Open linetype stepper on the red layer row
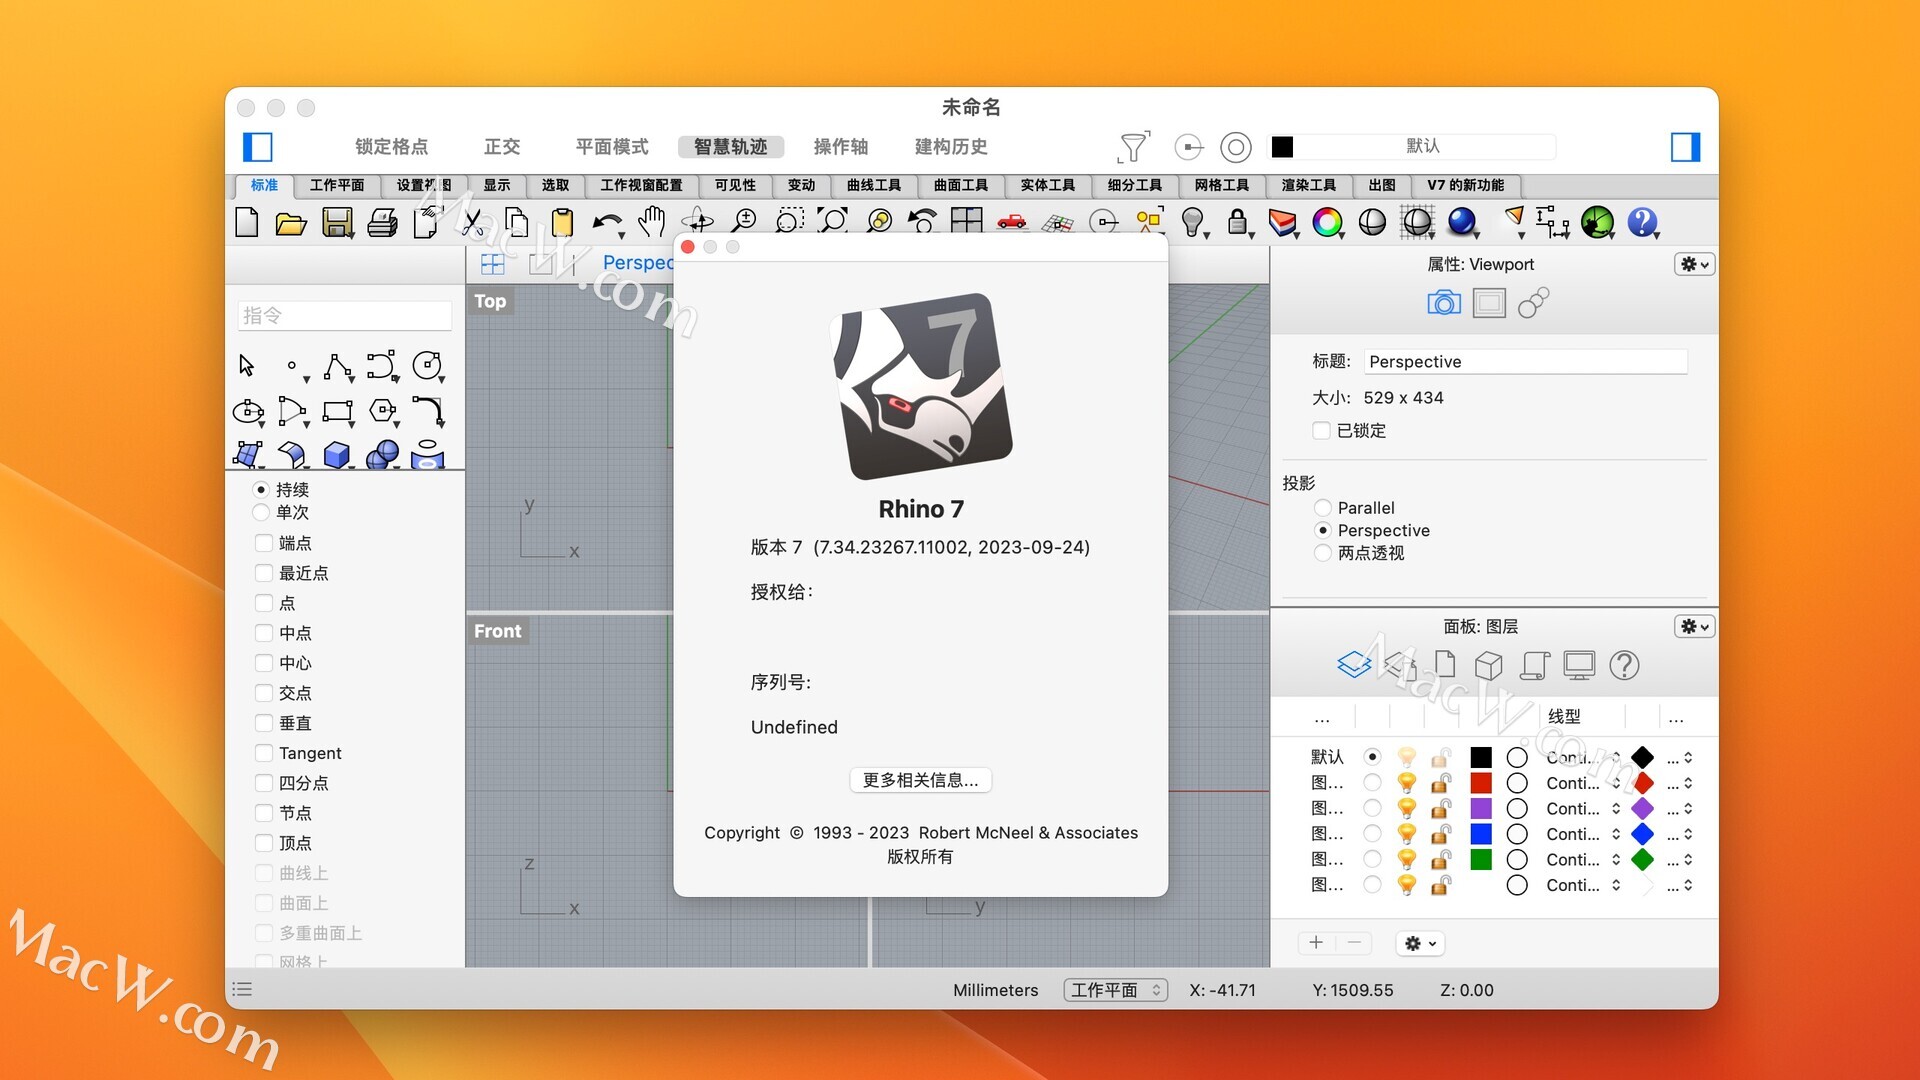The image size is (1920, 1080). pyautogui.click(x=1616, y=783)
